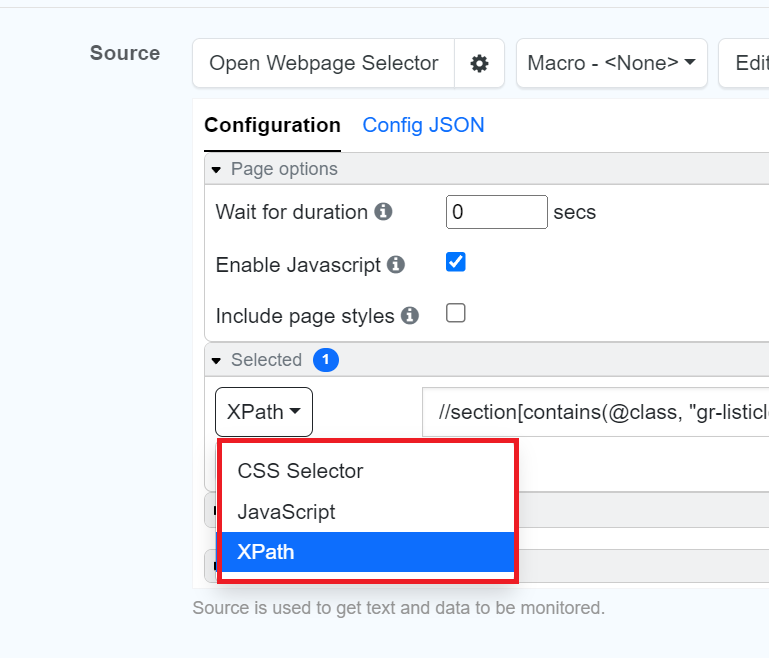
Task: Enable the Include page styles checkbox
Action: click(456, 314)
